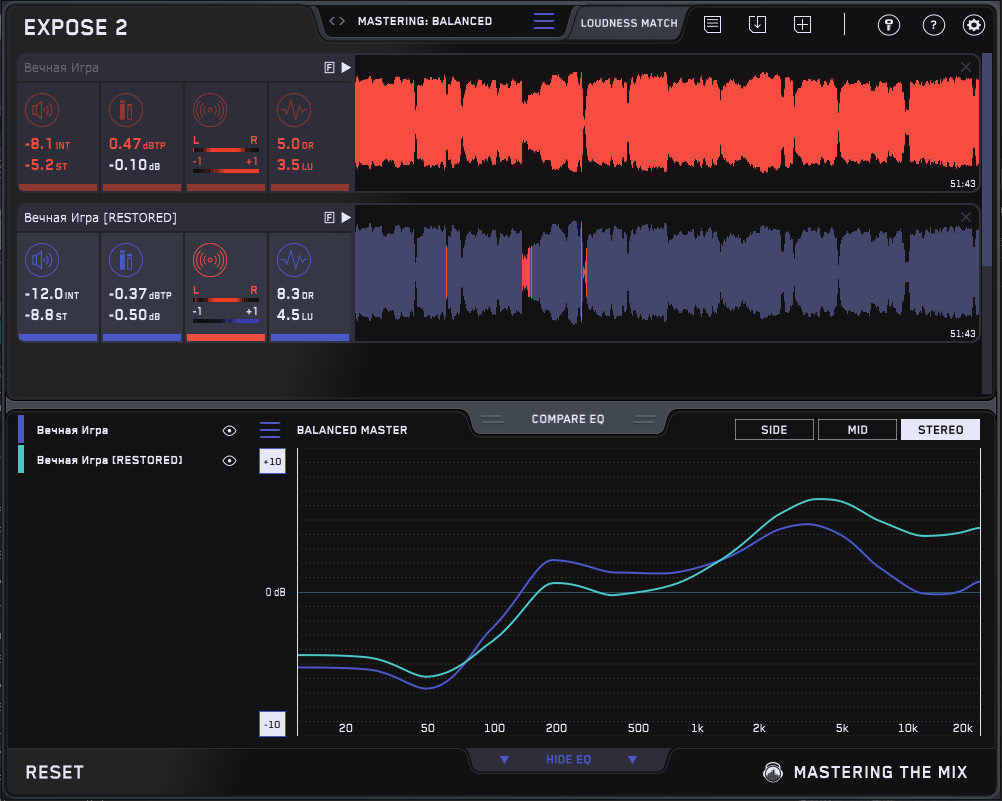Click the -5.2 ST short-term loudness value
Screen dimensions: 1002x801
[x=45, y=165]
